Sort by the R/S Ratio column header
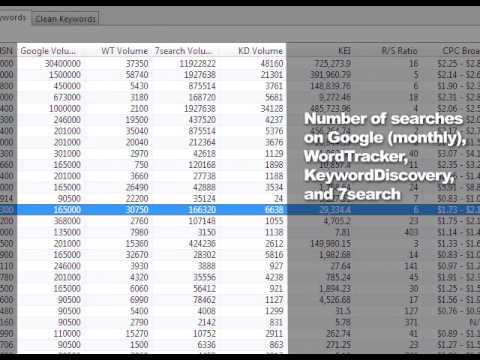Image resolution: width=480 pixels, height=360 pixels. click(x=399, y=51)
